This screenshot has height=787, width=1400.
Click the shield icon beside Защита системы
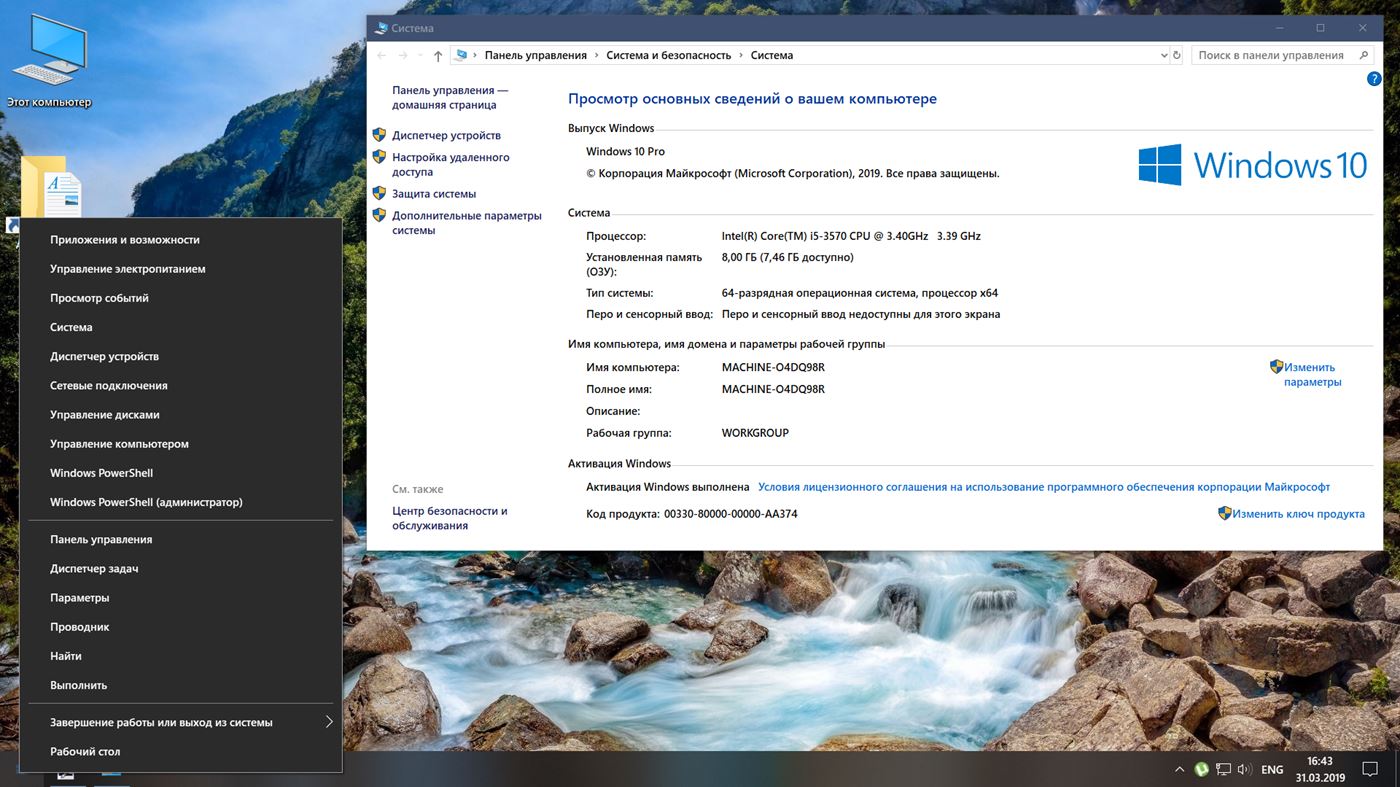(x=379, y=193)
